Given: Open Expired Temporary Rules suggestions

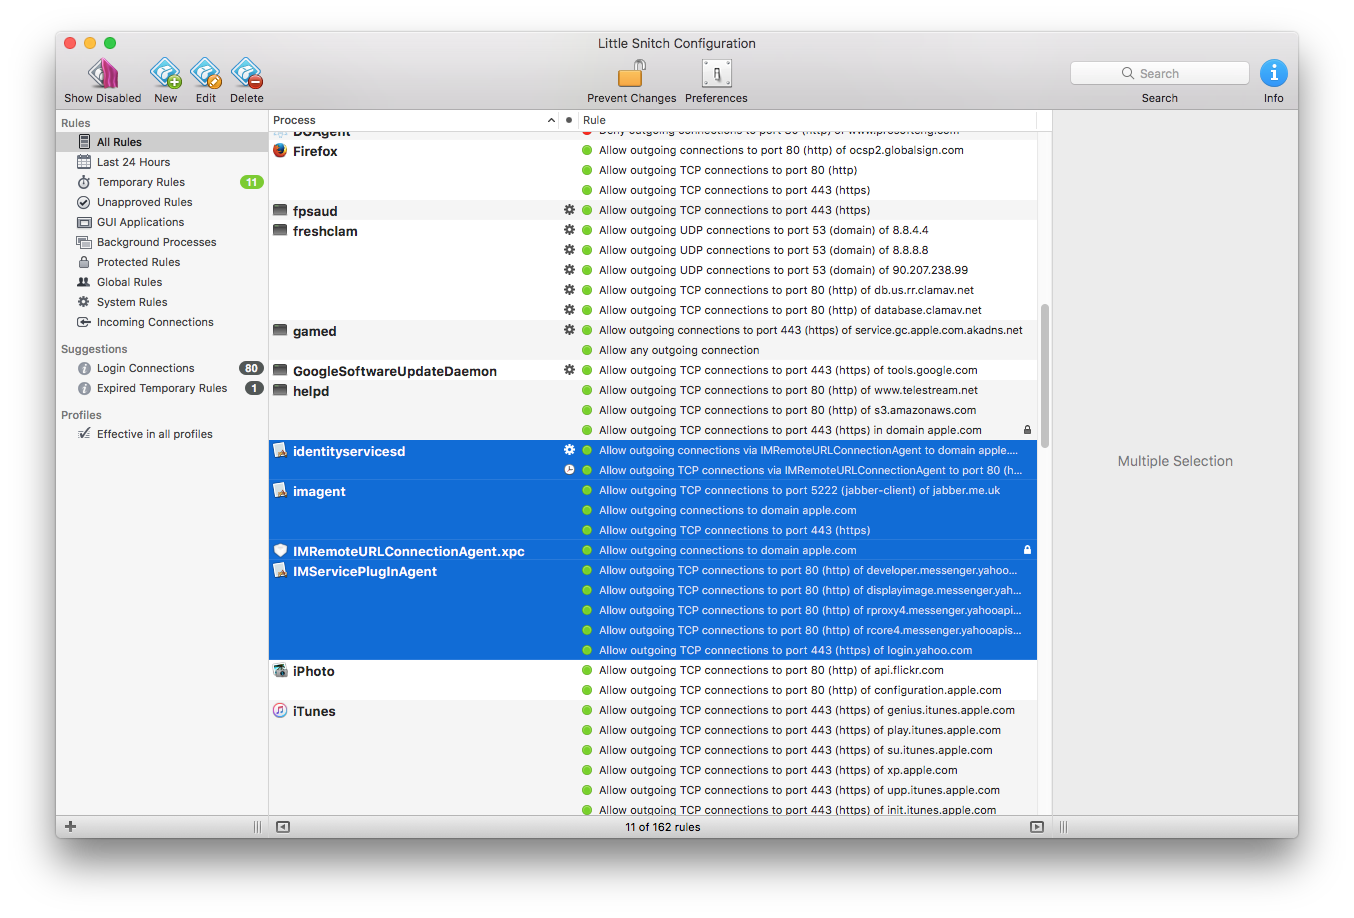Looking at the screenshot, I should (162, 388).
